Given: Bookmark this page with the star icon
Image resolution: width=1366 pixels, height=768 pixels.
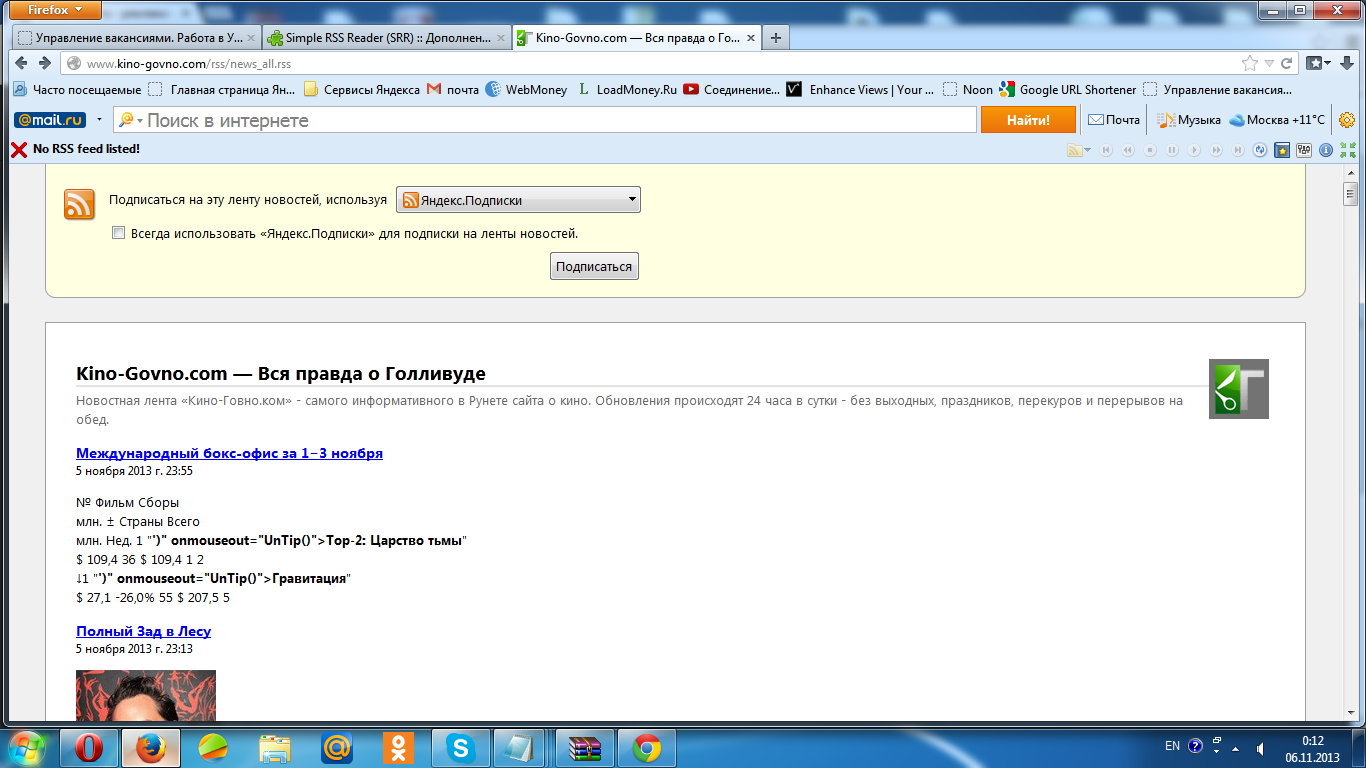Looking at the screenshot, I should point(1250,63).
